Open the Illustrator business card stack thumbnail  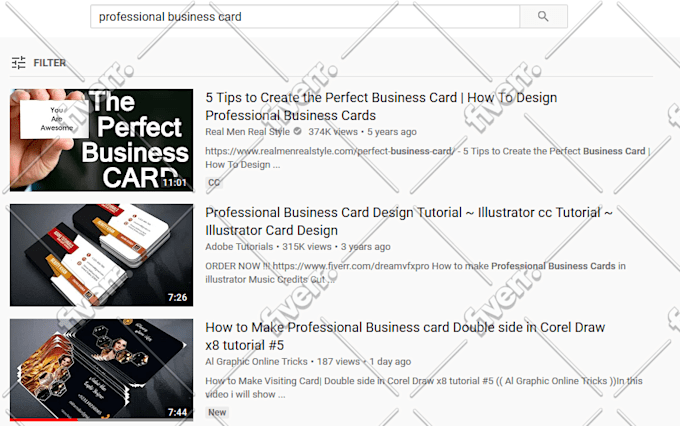(101, 255)
